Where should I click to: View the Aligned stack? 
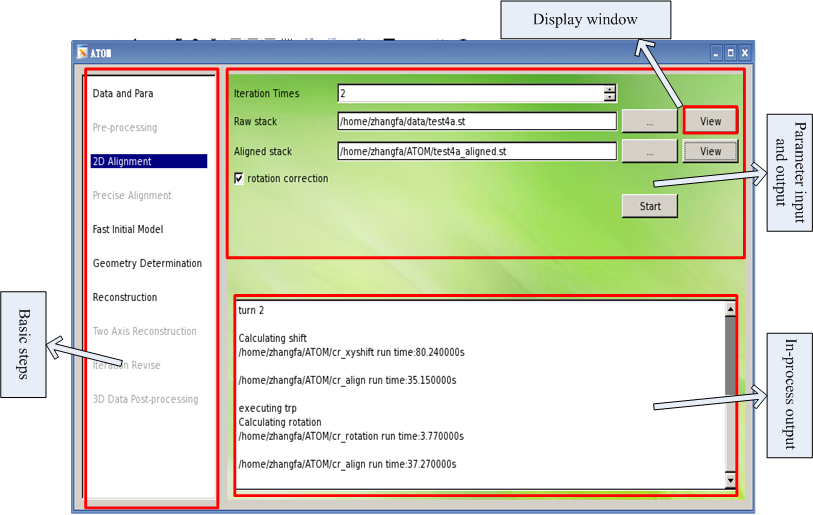(x=710, y=152)
